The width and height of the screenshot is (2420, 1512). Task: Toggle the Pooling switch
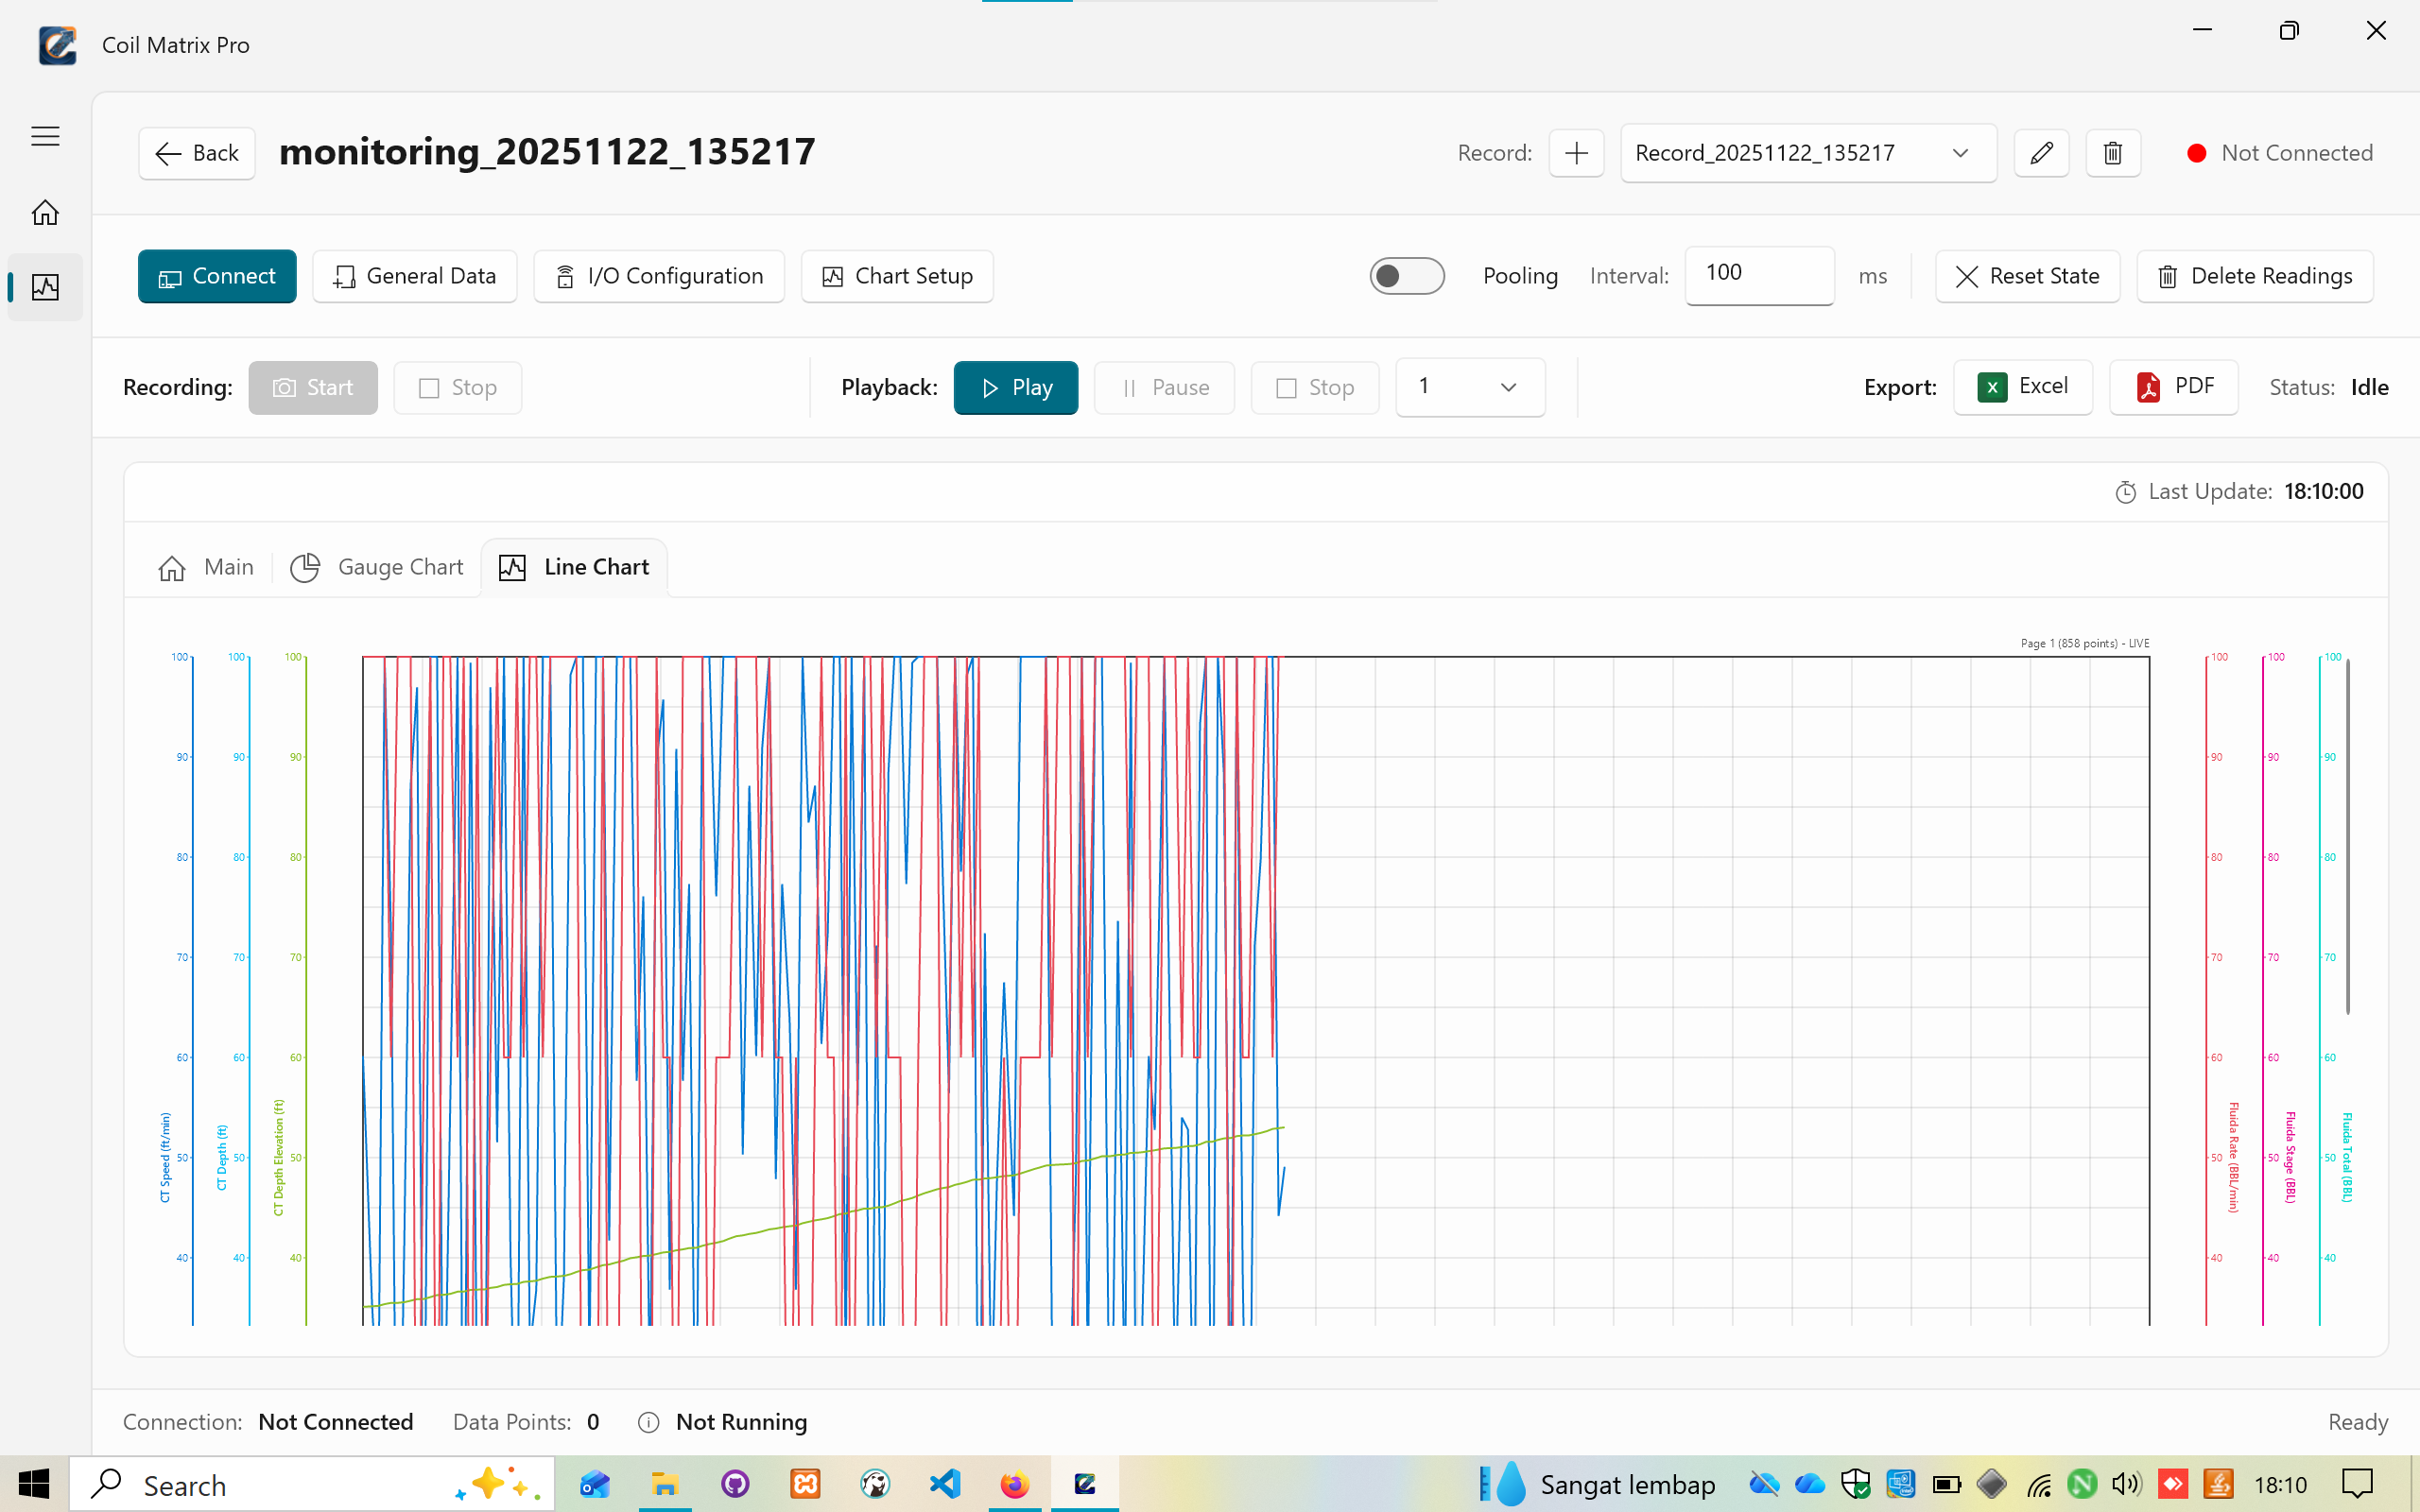[1406, 276]
